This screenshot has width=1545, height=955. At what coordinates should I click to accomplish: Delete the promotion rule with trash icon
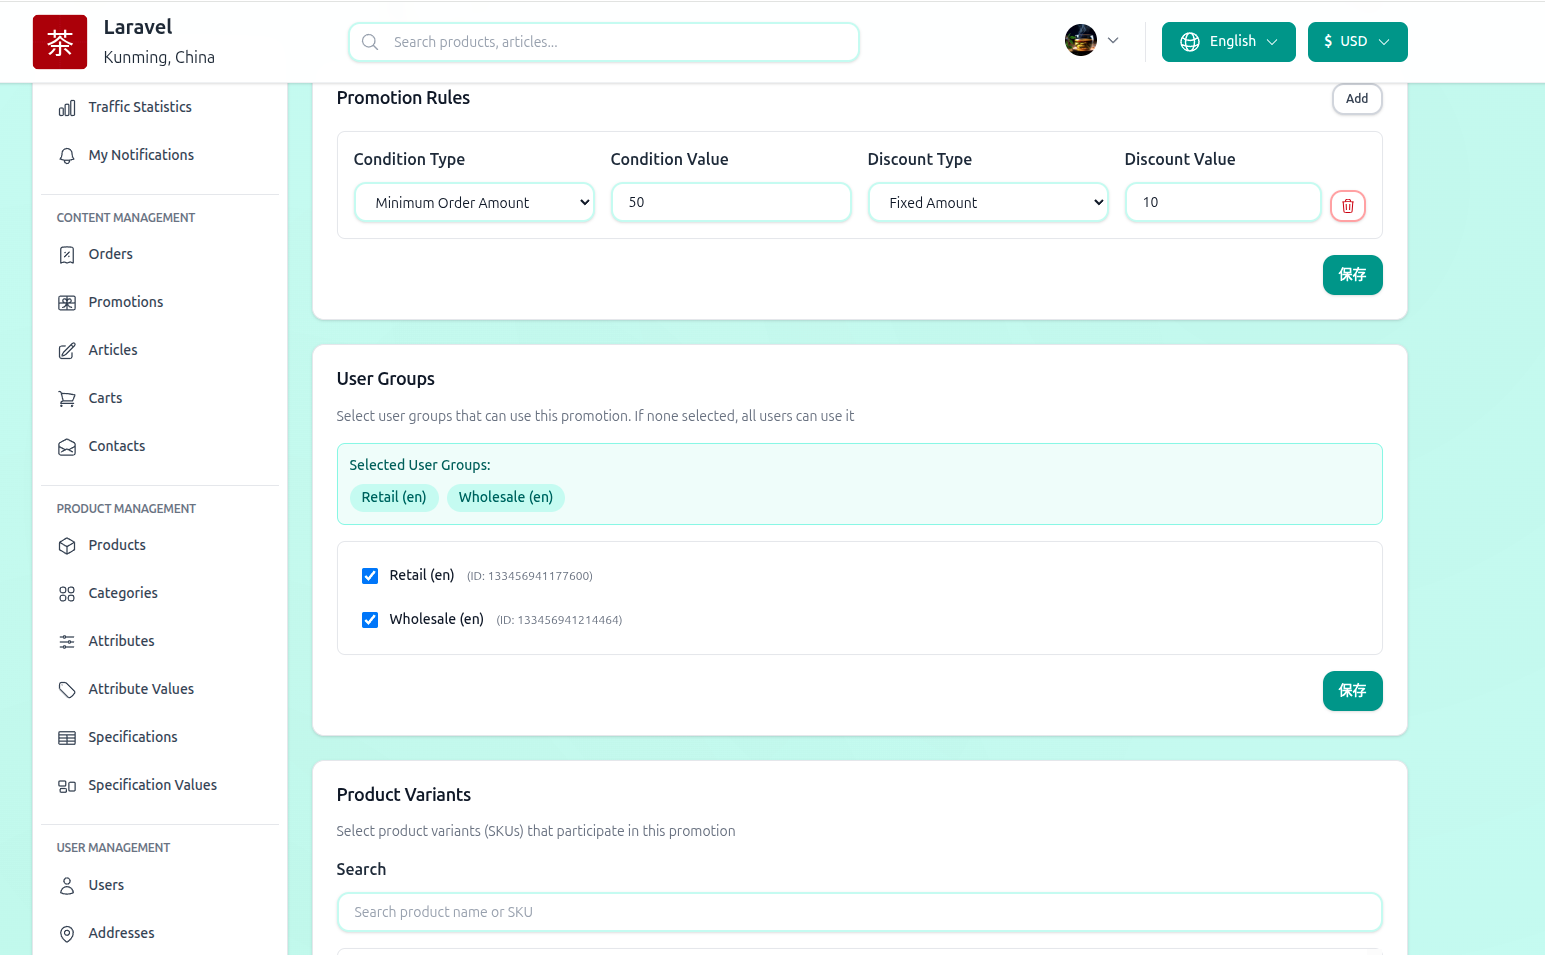click(x=1347, y=206)
